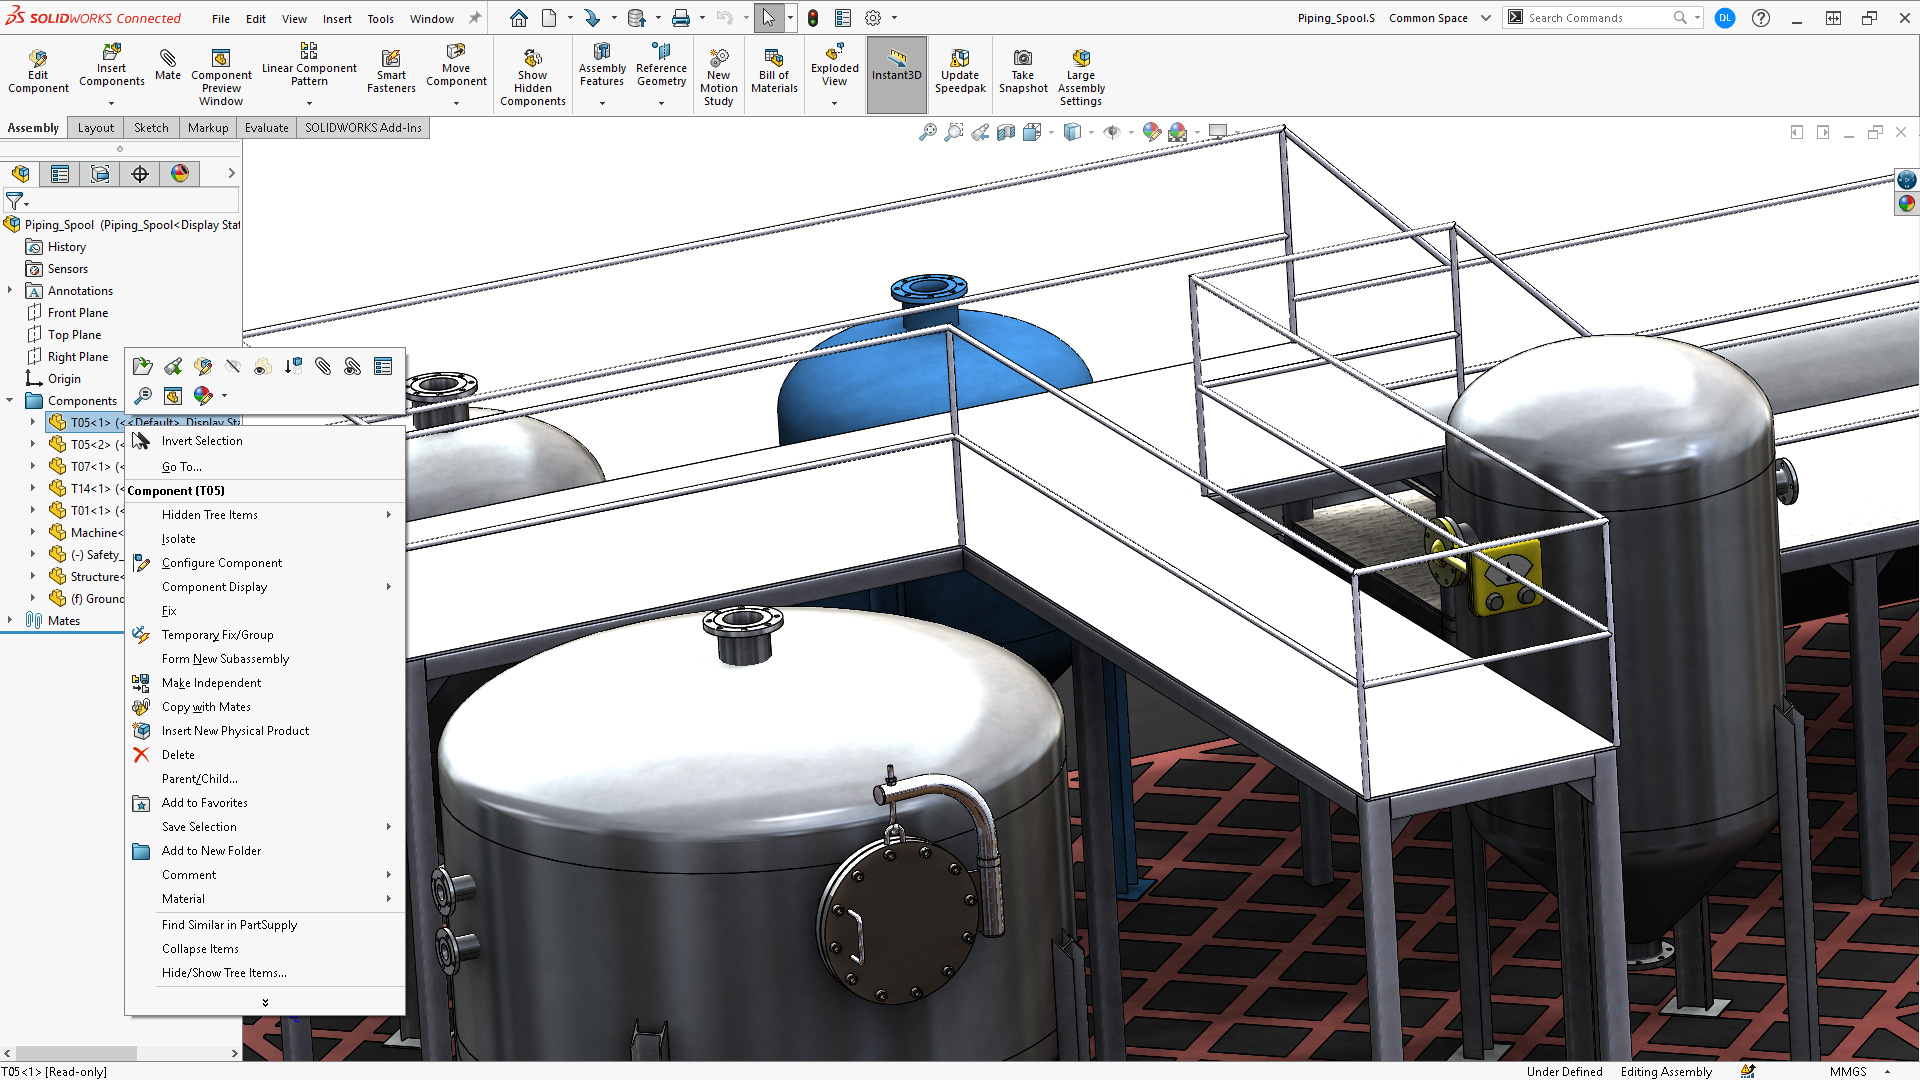The image size is (1920, 1080).
Task: Zoom to Fit the model view
Action: pos(929,131)
